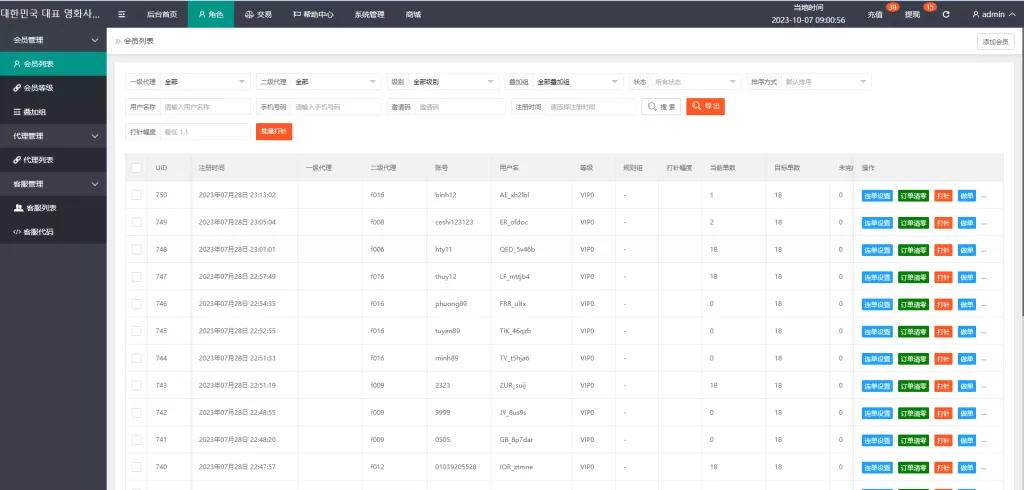Check the checkbox for UID 750
Viewport: 1024px width, 490px height.
tap(136, 194)
